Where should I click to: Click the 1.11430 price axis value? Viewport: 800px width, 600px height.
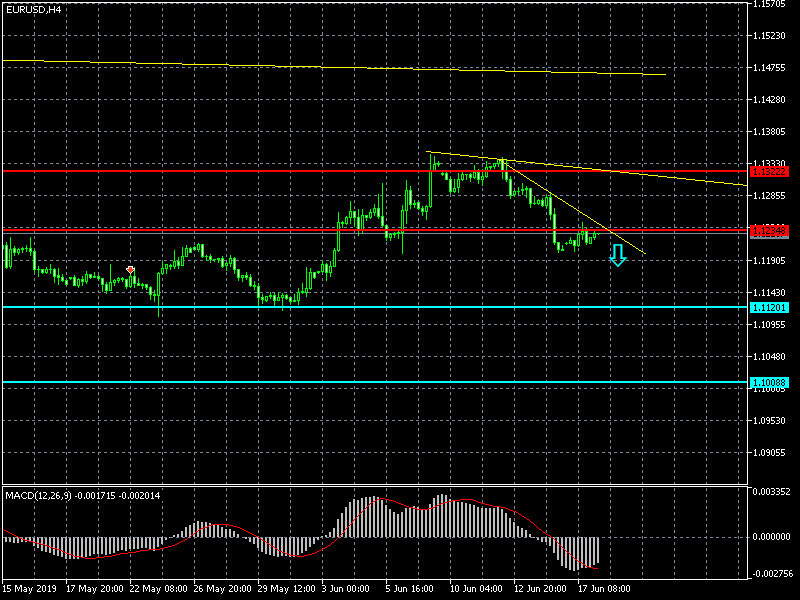[x=769, y=293]
